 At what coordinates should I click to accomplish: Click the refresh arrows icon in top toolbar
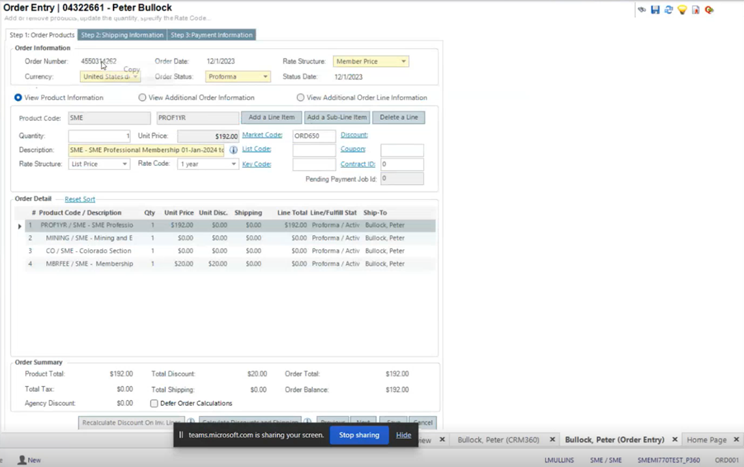tap(668, 10)
